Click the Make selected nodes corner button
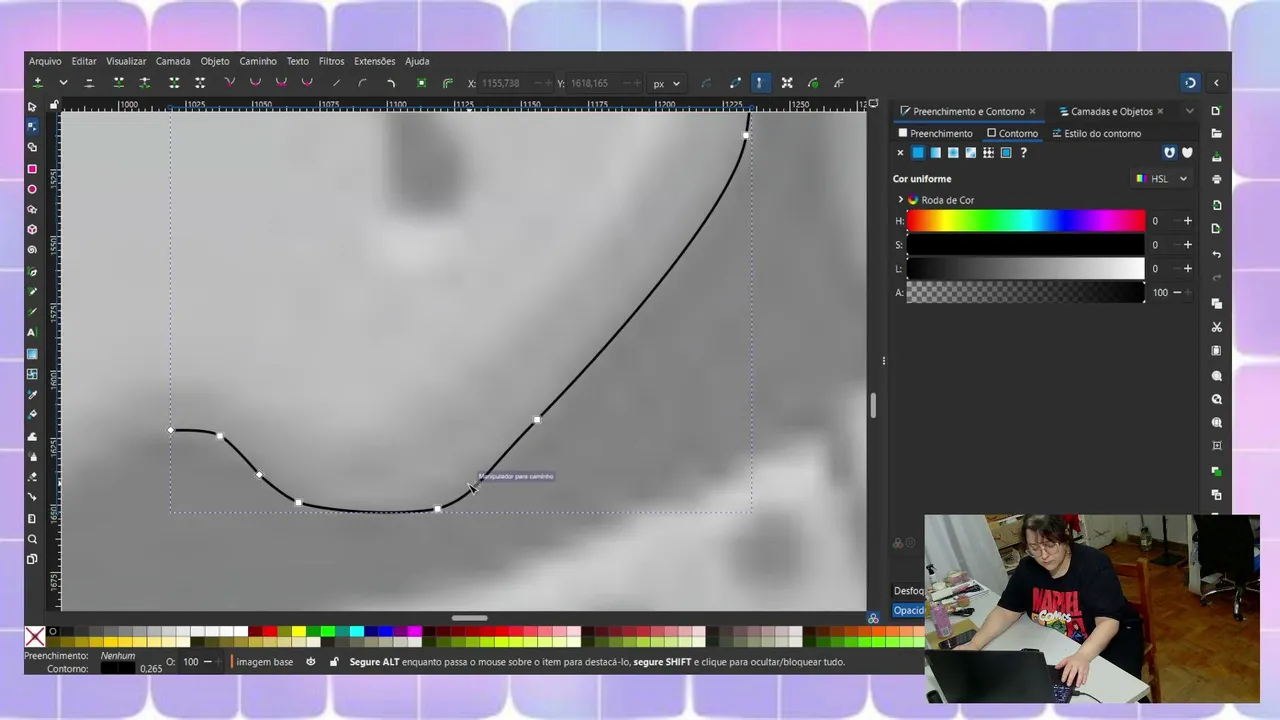 (x=229, y=83)
